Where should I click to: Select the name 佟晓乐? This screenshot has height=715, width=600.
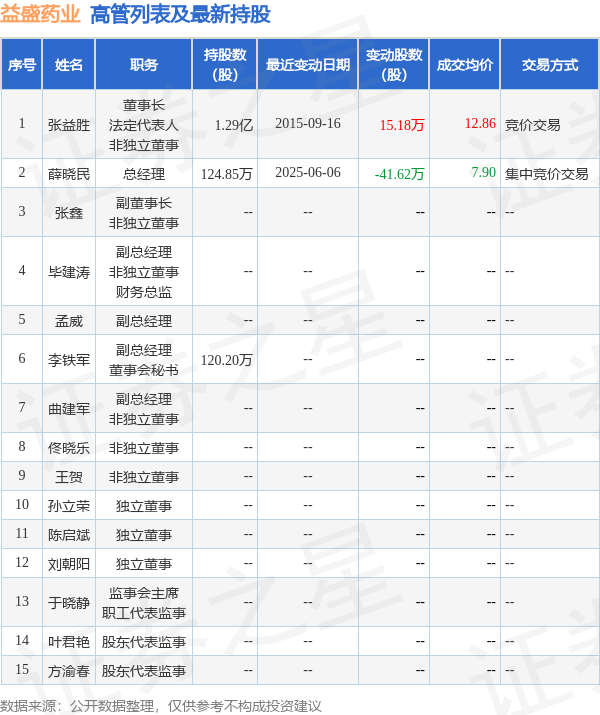point(69,448)
